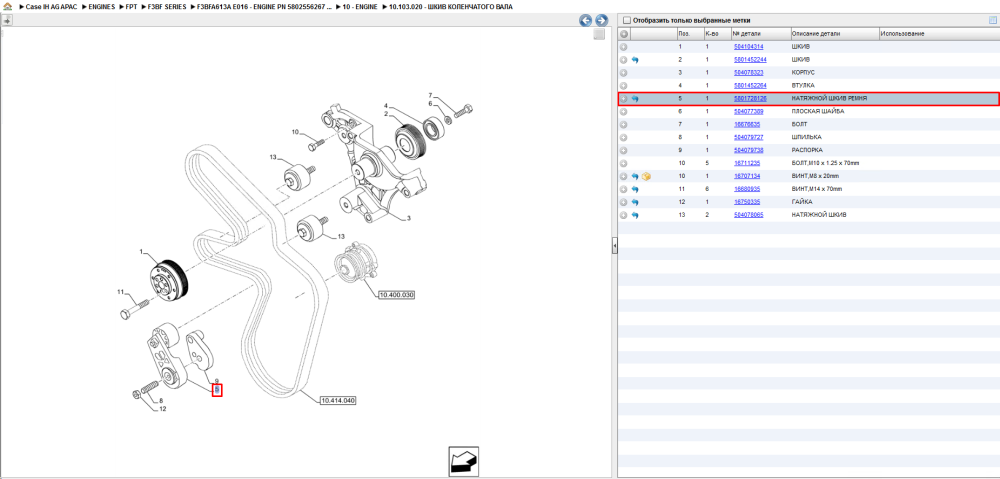Screen dimensions: 1000x479
Task: Click the blue replacement arrow for part 16750335
Action: tap(635, 202)
